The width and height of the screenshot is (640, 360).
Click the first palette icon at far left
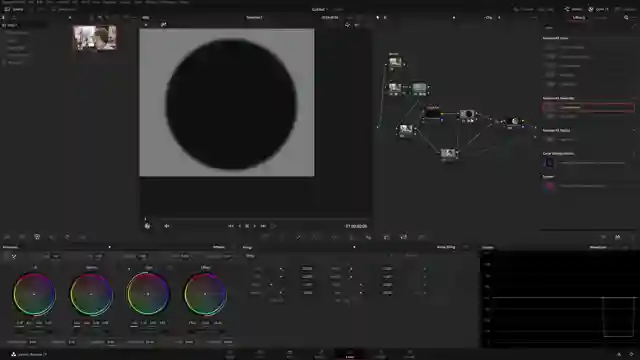point(7,237)
